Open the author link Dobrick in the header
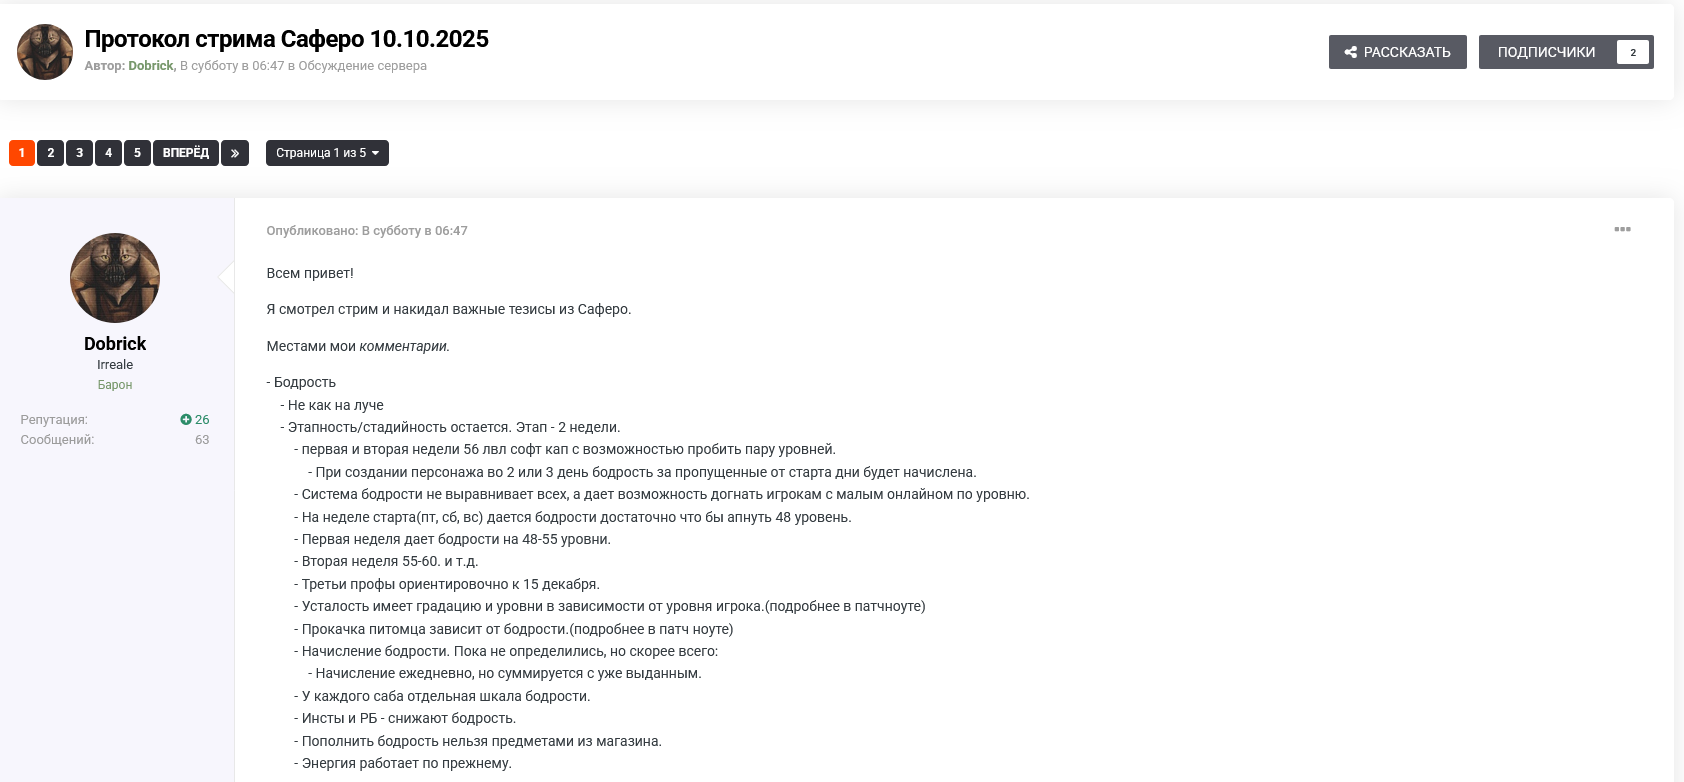 [x=151, y=66]
